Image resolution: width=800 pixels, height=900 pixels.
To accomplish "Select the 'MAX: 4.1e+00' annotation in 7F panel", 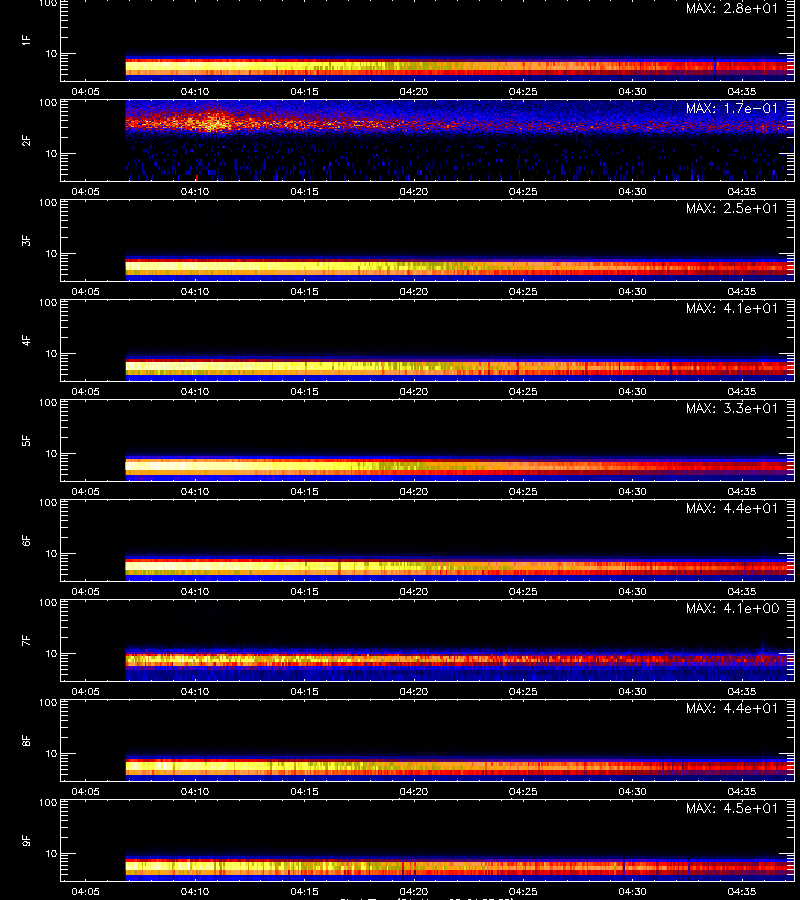I will [732, 608].
